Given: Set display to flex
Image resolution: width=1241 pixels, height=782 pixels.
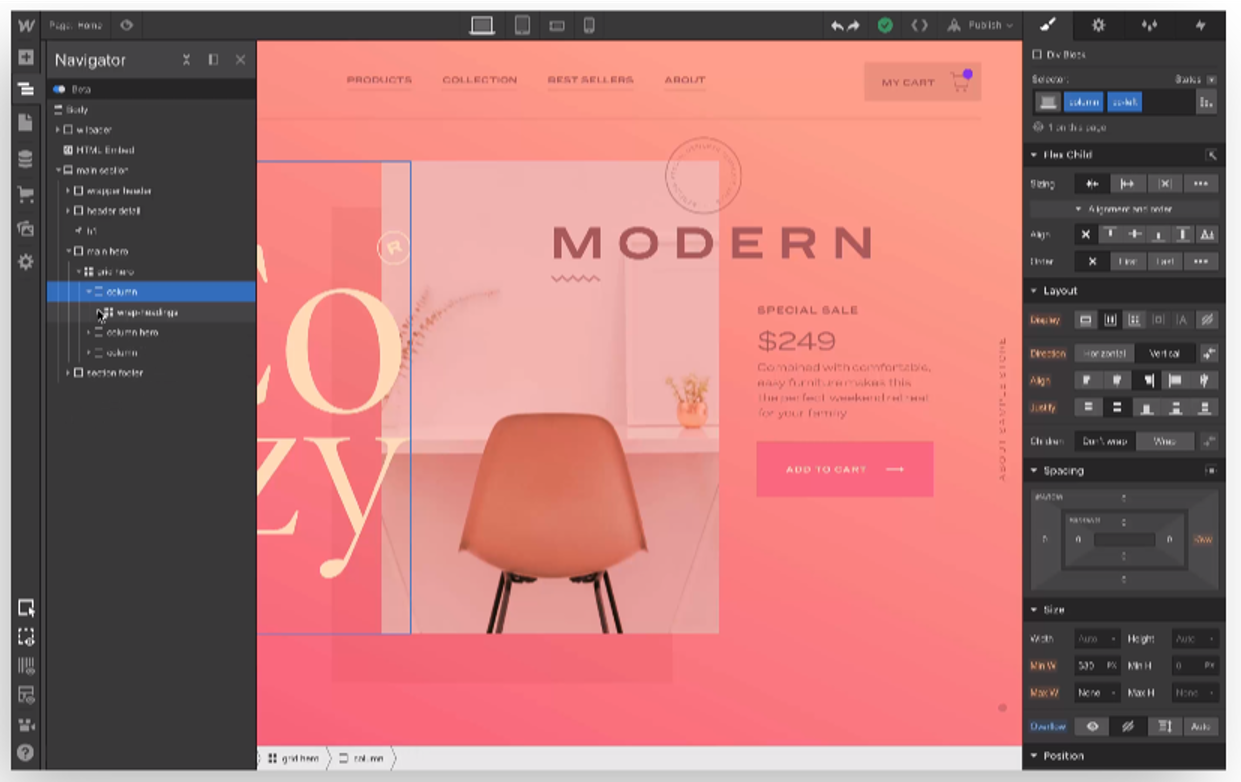Looking at the screenshot, I should [1110, 320].
